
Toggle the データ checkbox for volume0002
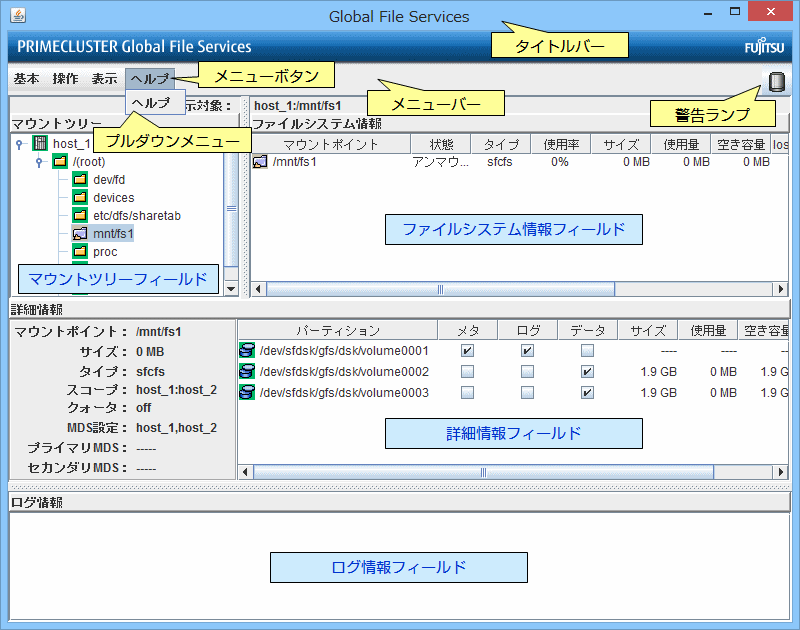click(x=587, y=371)
